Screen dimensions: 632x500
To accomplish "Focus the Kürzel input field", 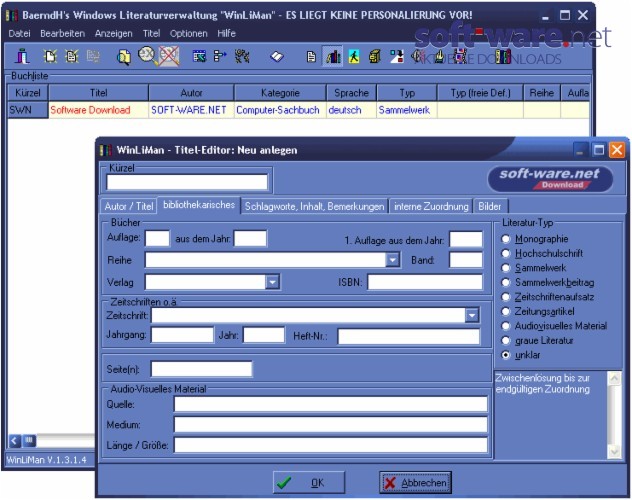I will 187,182.
